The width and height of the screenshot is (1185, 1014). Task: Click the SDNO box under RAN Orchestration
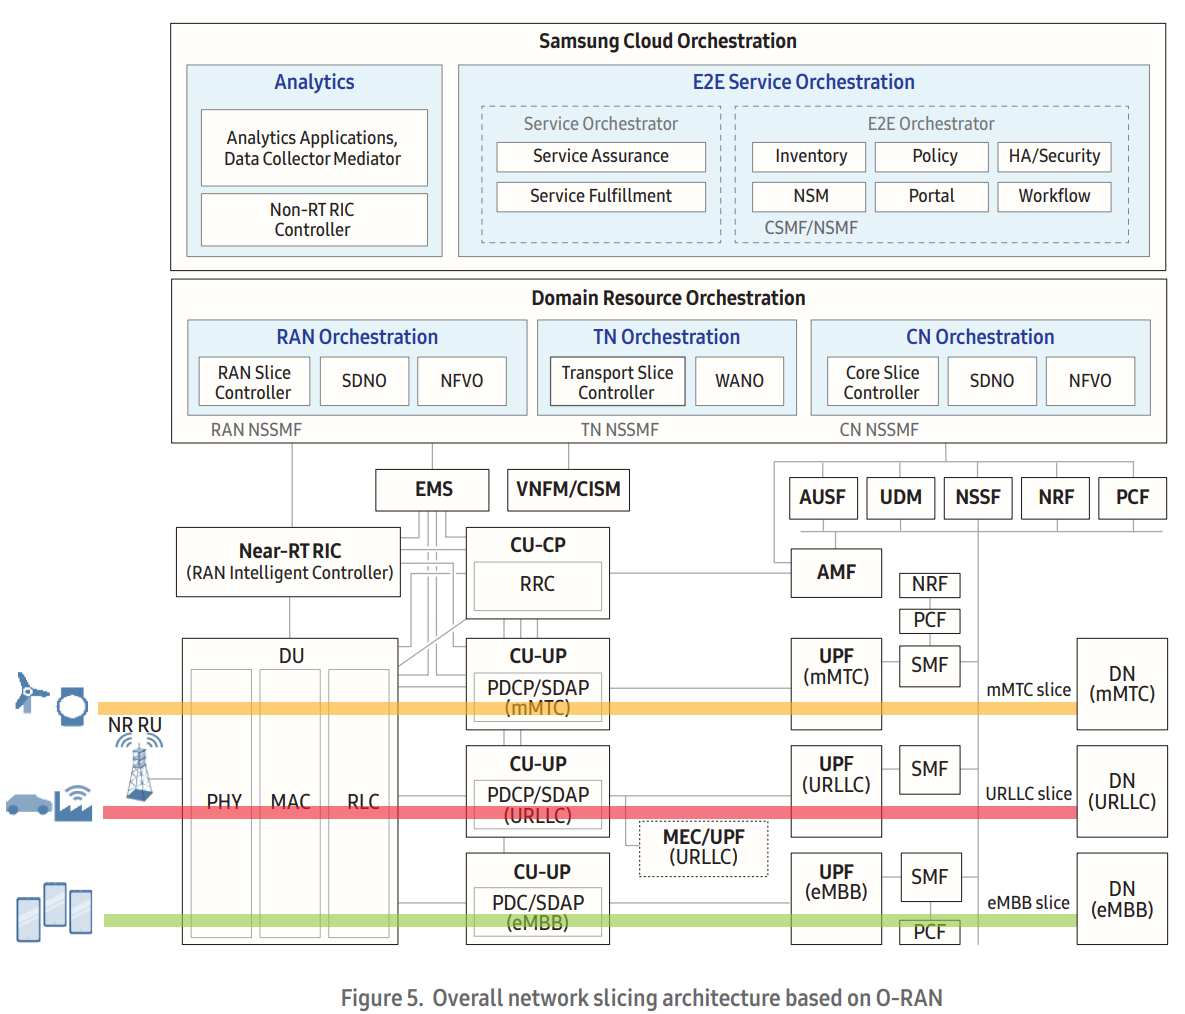pyautogui.click(x=364, y=382)
